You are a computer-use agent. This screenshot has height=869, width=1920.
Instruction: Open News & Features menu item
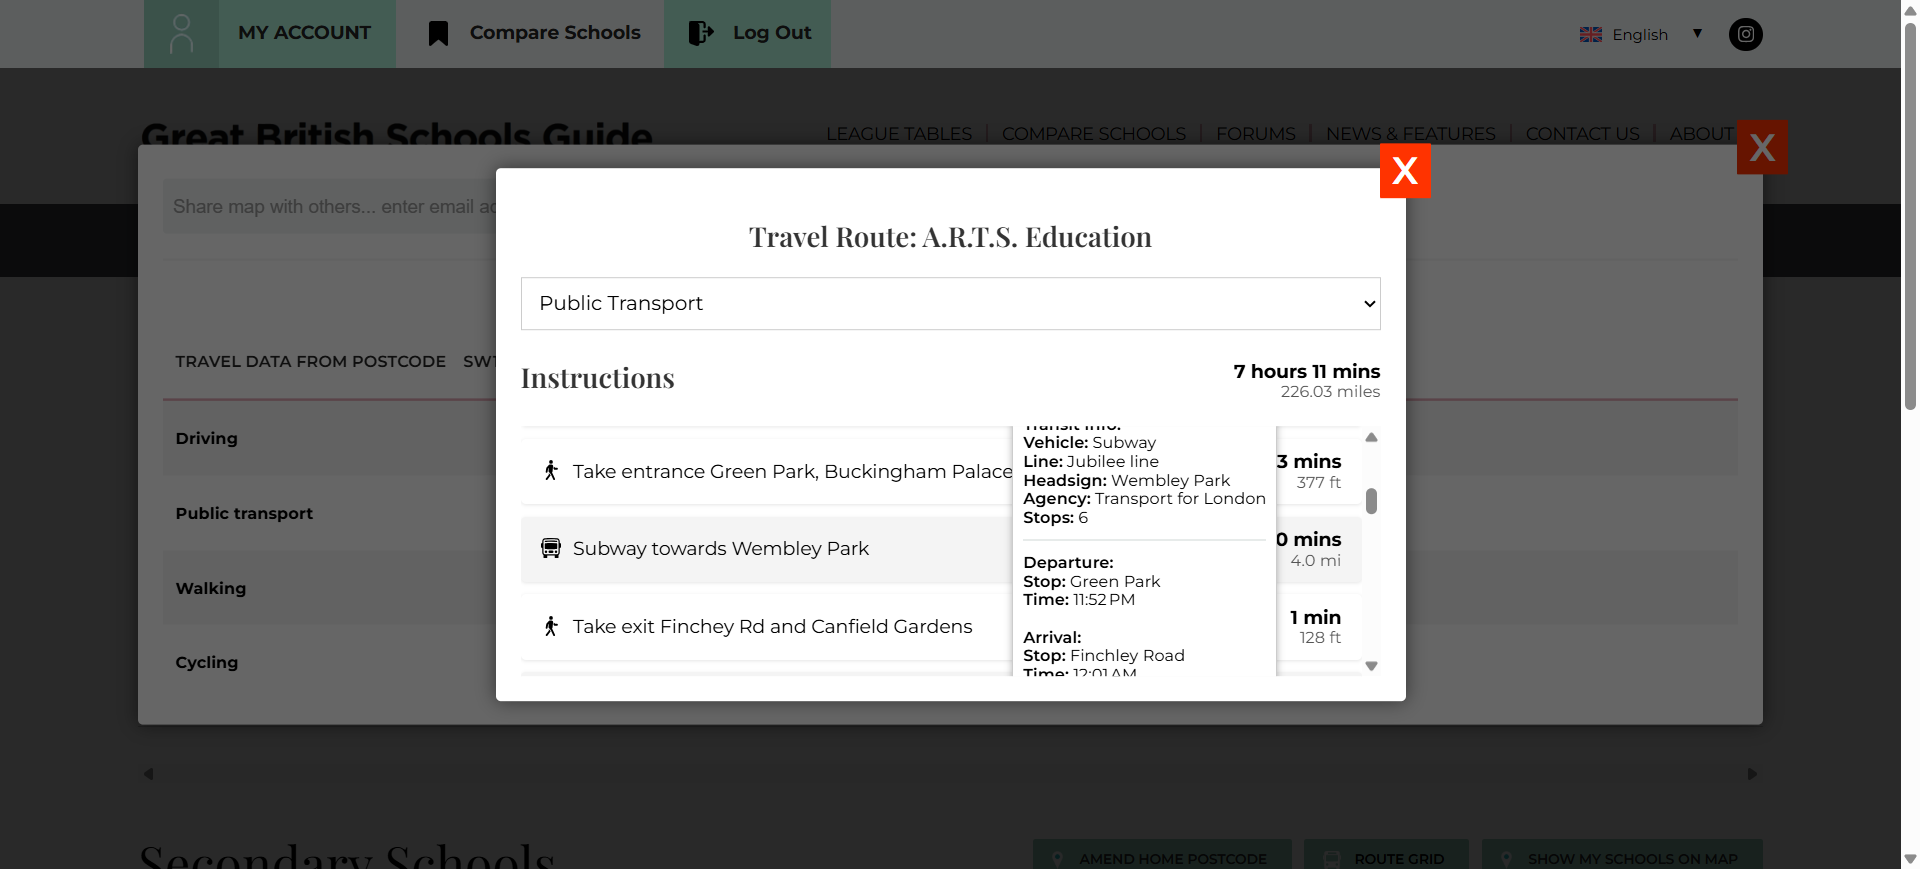1411,134
